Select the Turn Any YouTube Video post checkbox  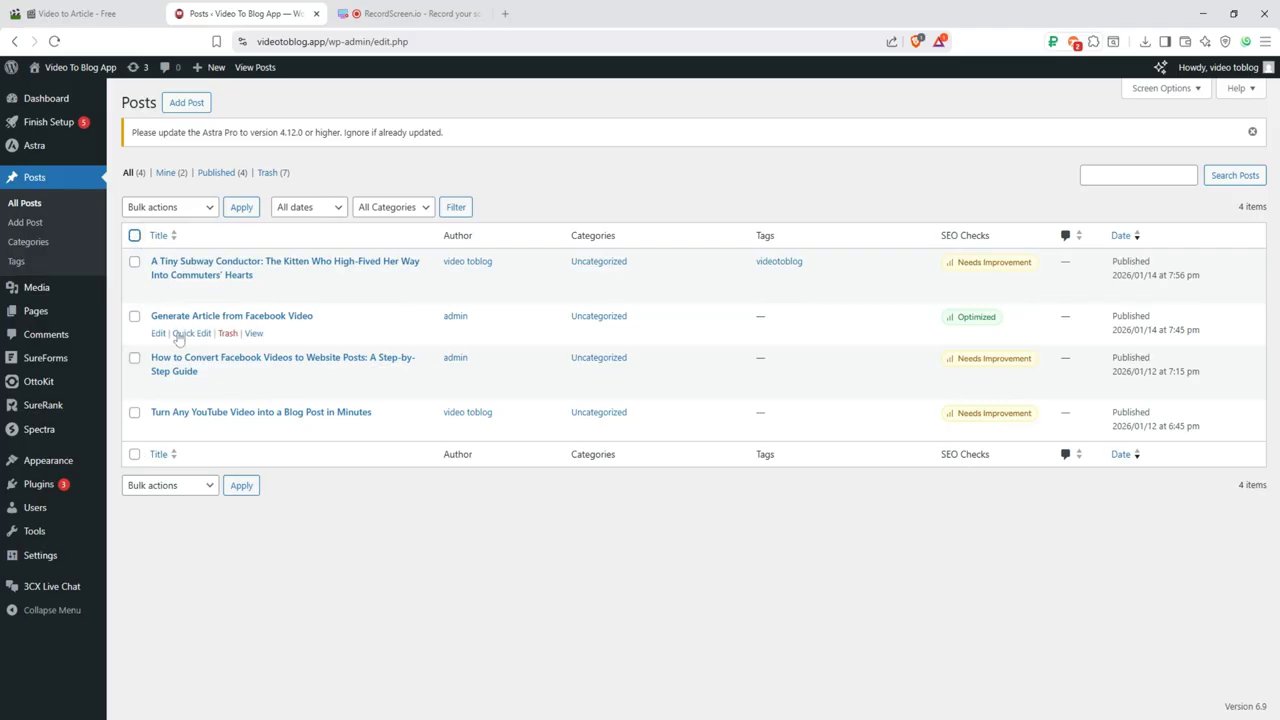pyautogui.click(x=134, y=412)
